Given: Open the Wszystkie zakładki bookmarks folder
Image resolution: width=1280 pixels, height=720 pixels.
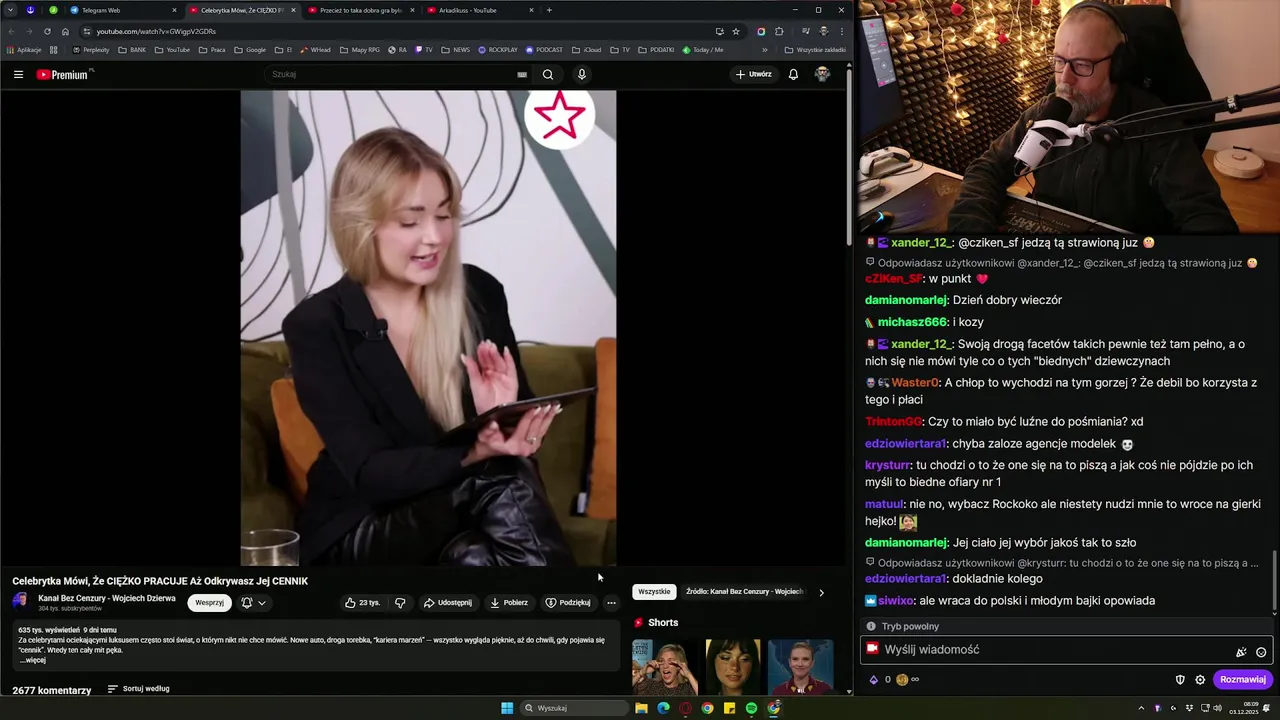Looking at the screenshot, I should (x=815, y=50).
